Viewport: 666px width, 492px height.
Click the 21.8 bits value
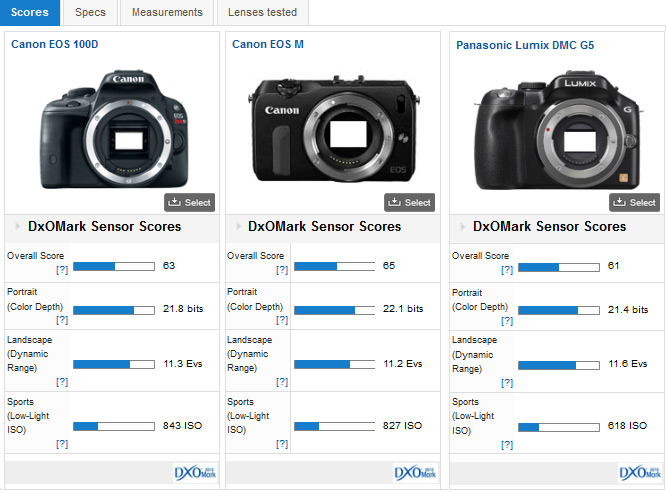(x=183, y=309)
